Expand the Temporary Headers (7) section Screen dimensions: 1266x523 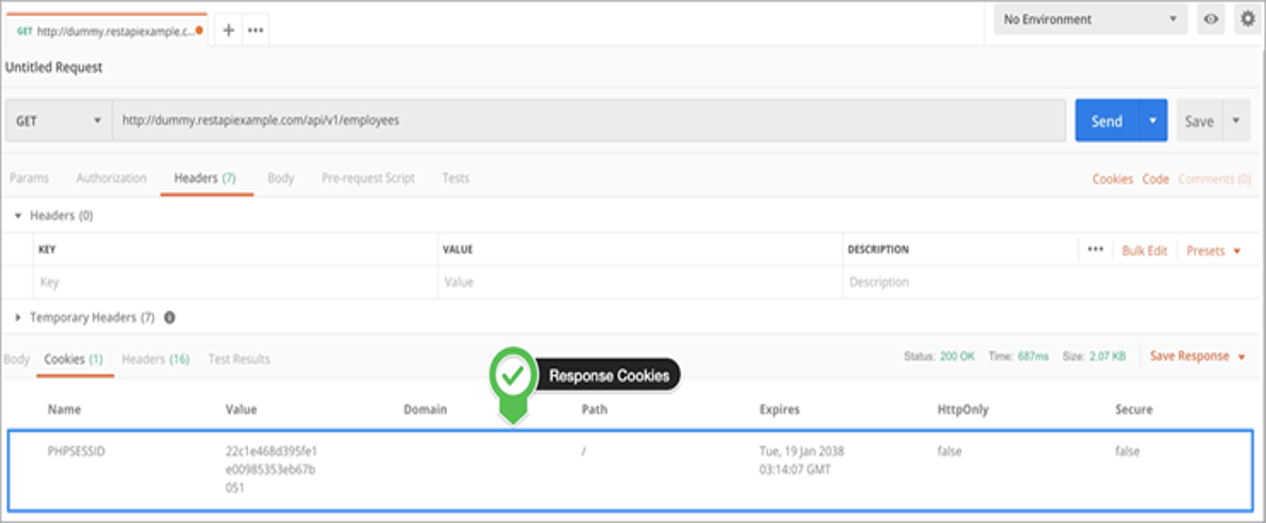pos(18,318)
